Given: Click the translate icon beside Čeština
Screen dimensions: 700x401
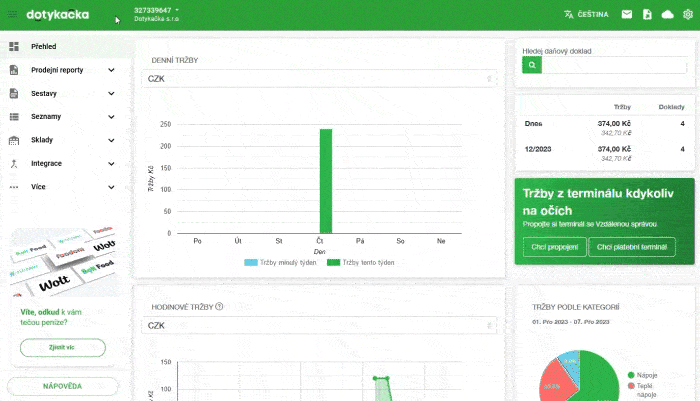Looking at the screenshot, I should [x=569, y=15].
